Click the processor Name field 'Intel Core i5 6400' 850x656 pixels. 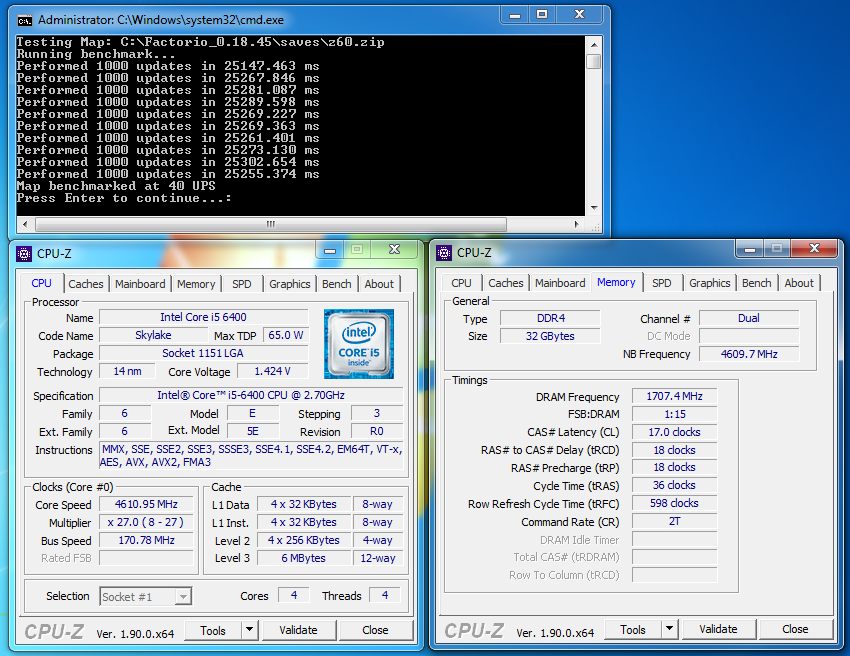tap(203, 317)
